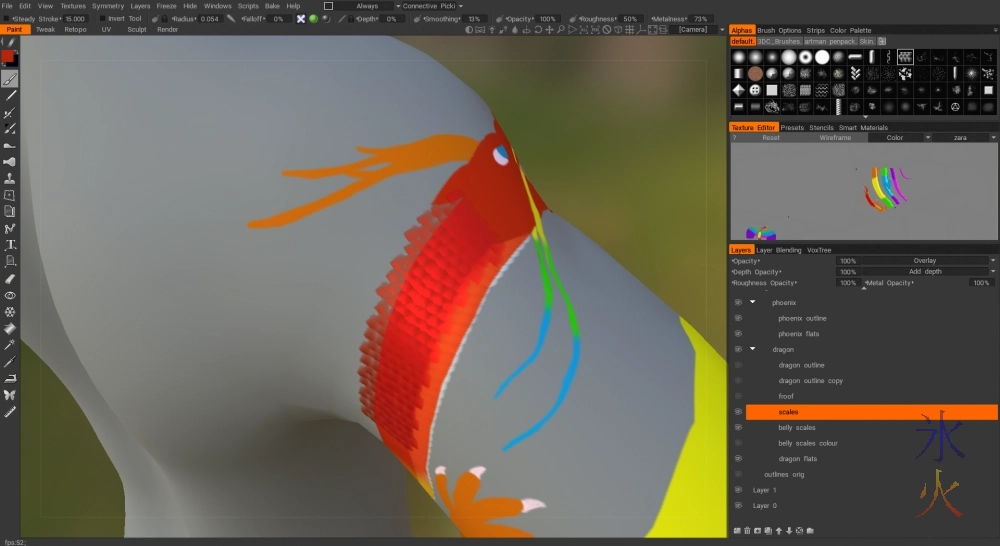Select the dragon flats layer
Screen dimensions: 1000x546
point(798,458)
